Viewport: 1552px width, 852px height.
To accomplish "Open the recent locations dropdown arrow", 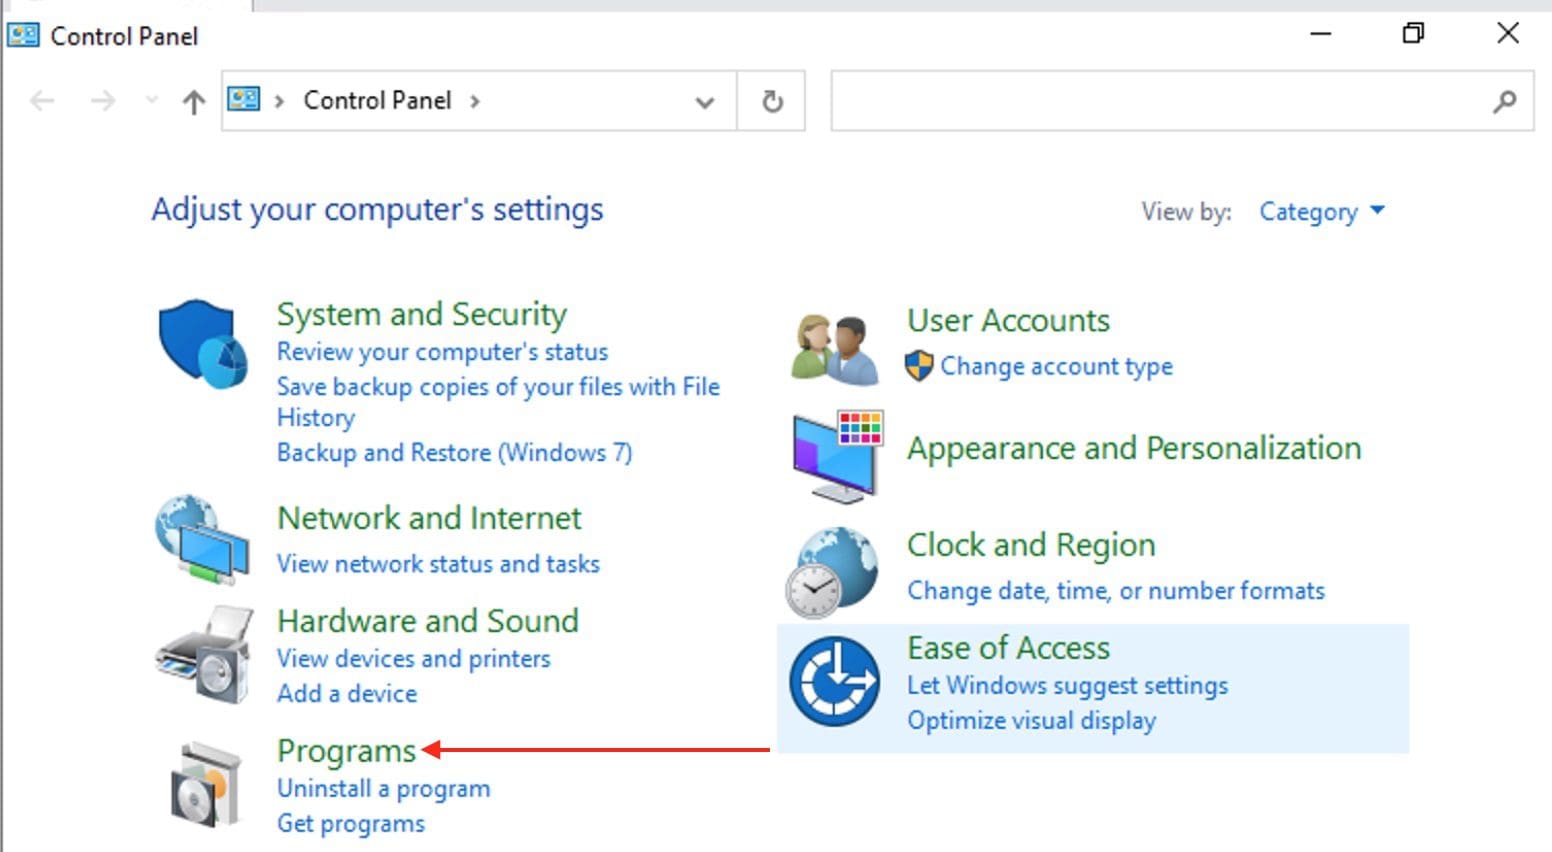I will 151,100.
